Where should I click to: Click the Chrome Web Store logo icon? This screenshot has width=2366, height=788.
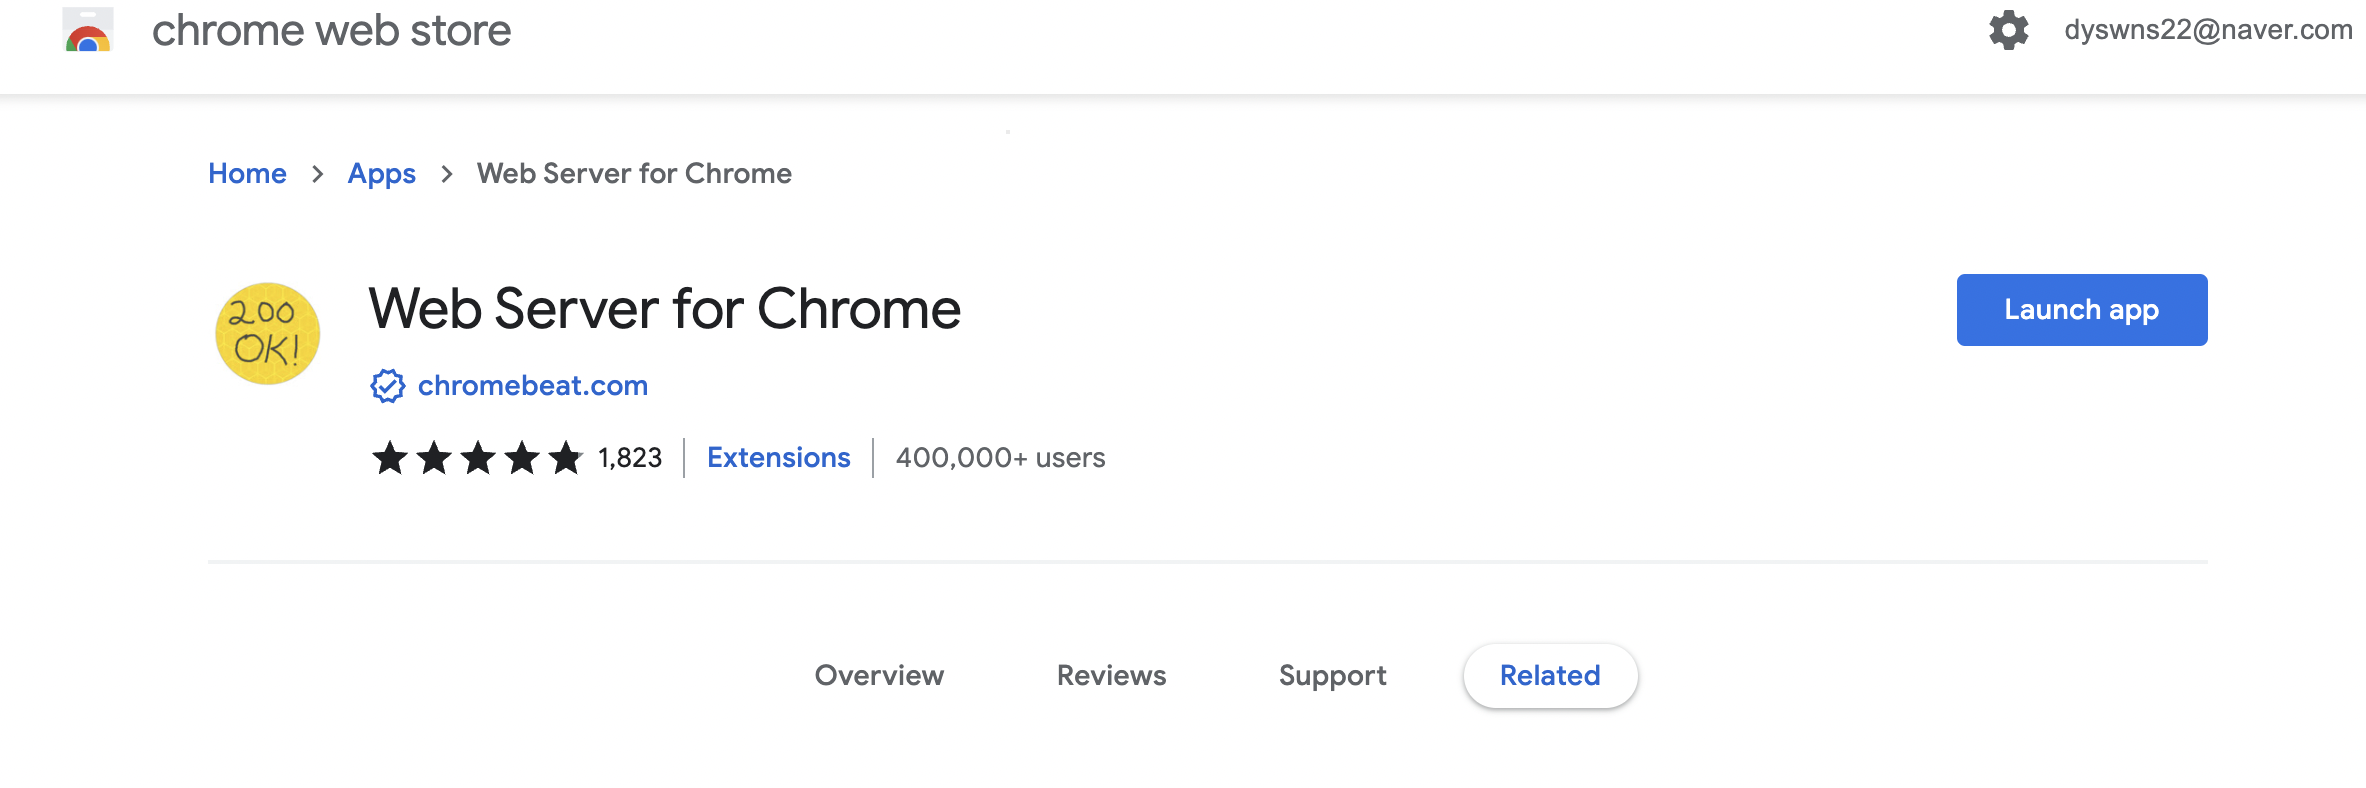click(x=88, y=30)
